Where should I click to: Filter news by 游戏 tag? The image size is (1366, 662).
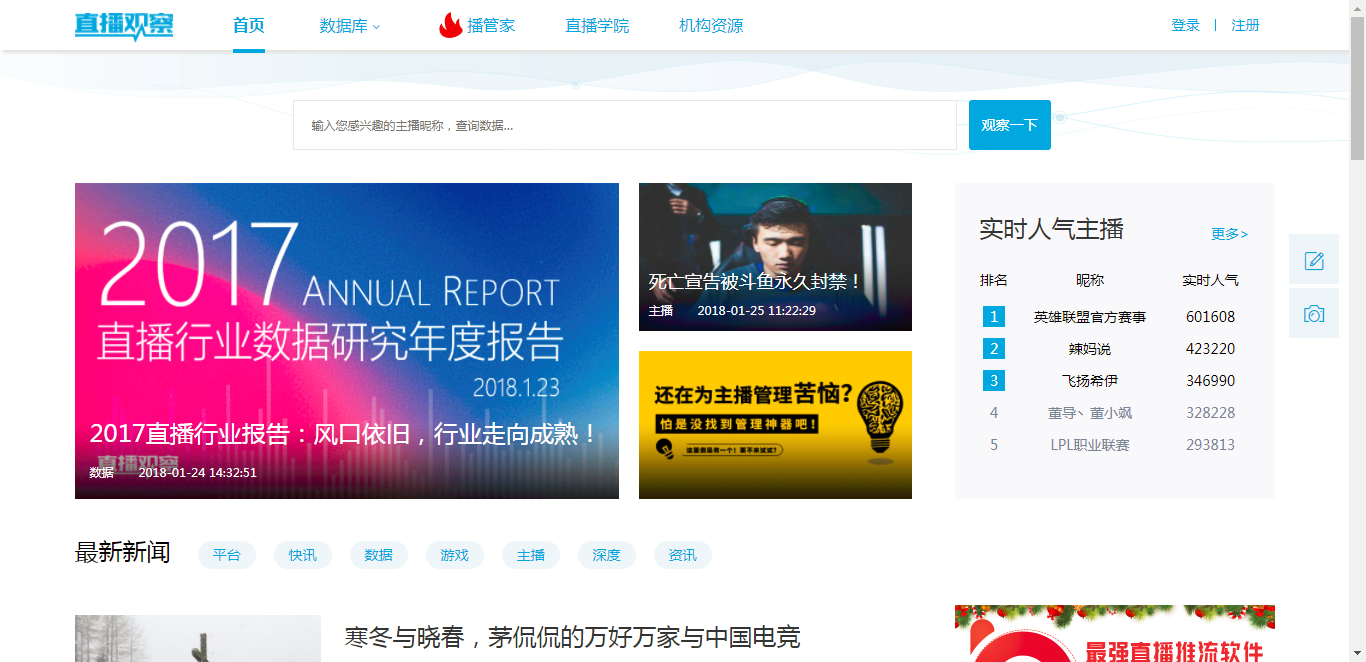point(455,555)
